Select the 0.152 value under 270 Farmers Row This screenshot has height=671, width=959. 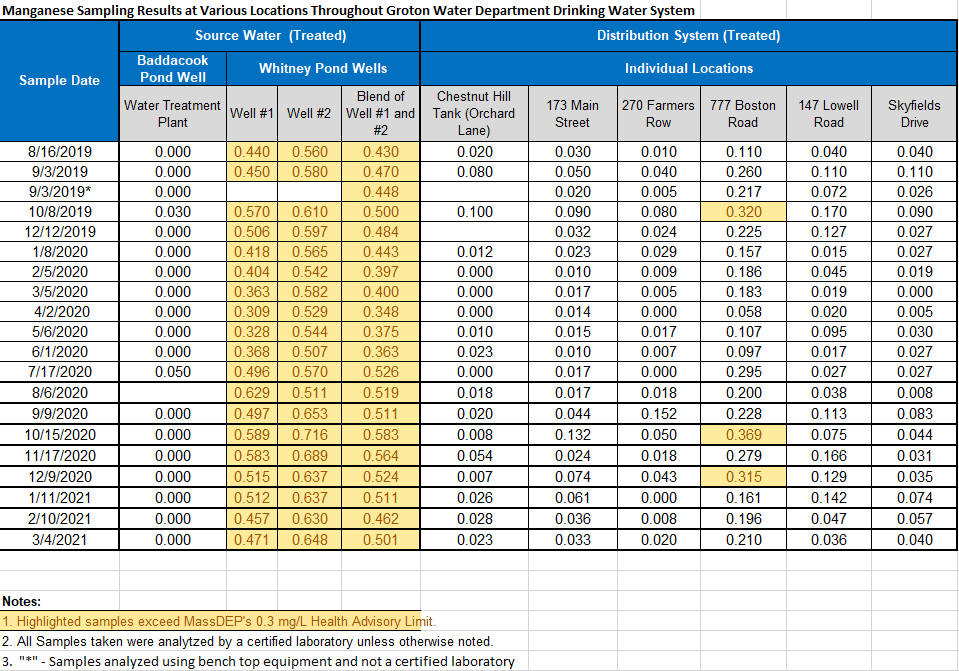click(x=659, y=414)
